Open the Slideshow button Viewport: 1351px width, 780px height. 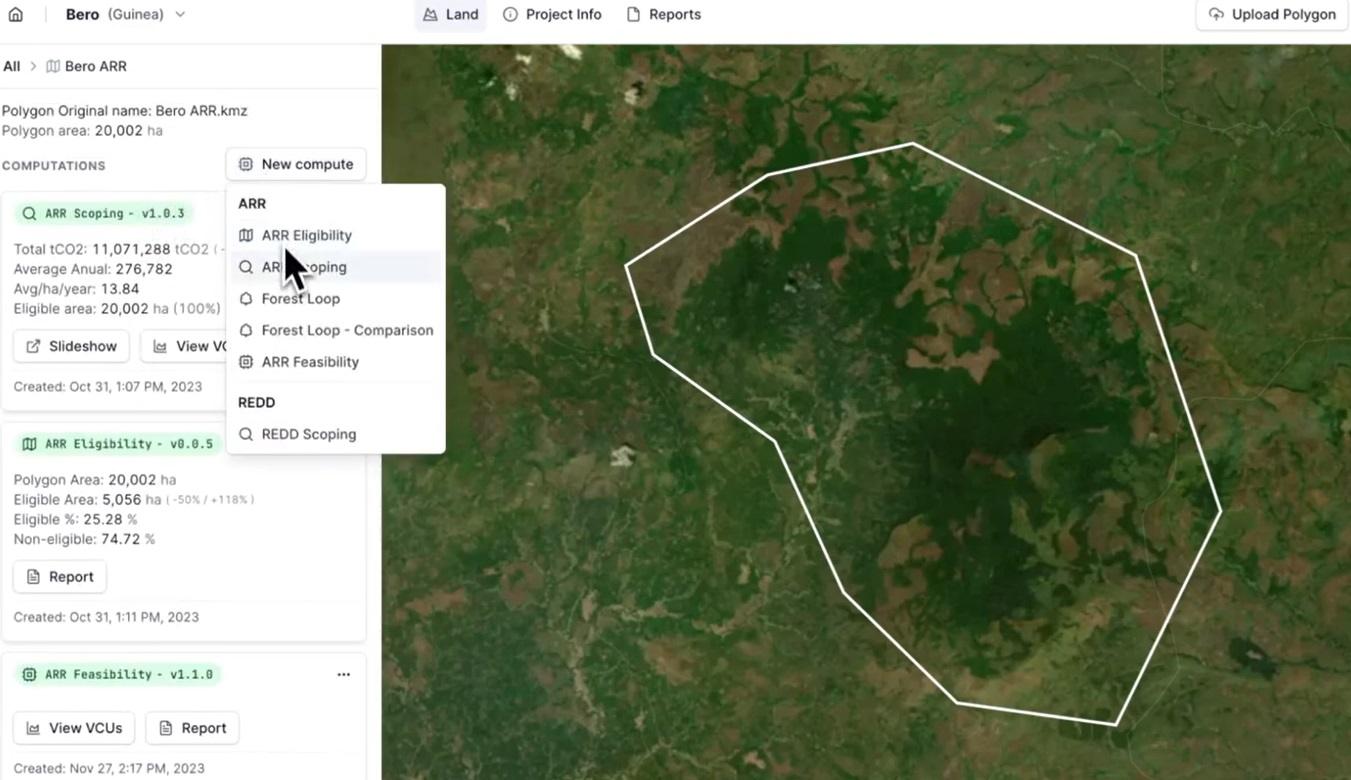pos(71,346)
